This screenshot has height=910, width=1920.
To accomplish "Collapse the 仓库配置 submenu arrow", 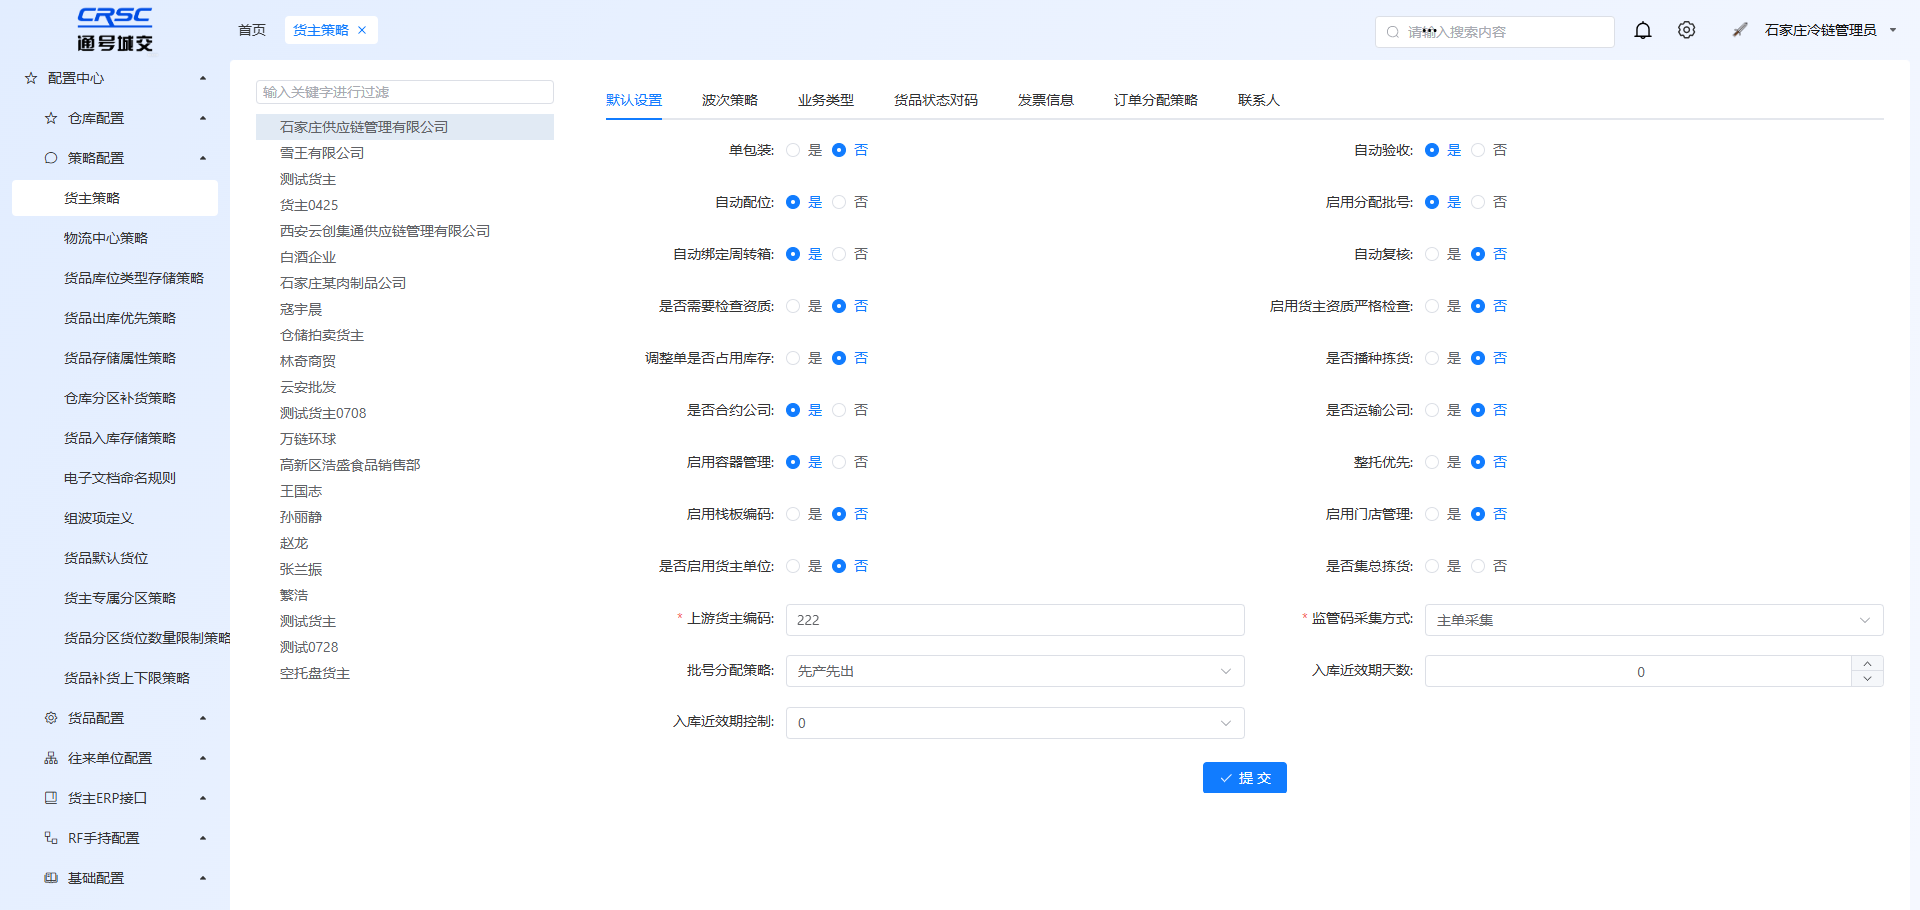I will [203, 118].
